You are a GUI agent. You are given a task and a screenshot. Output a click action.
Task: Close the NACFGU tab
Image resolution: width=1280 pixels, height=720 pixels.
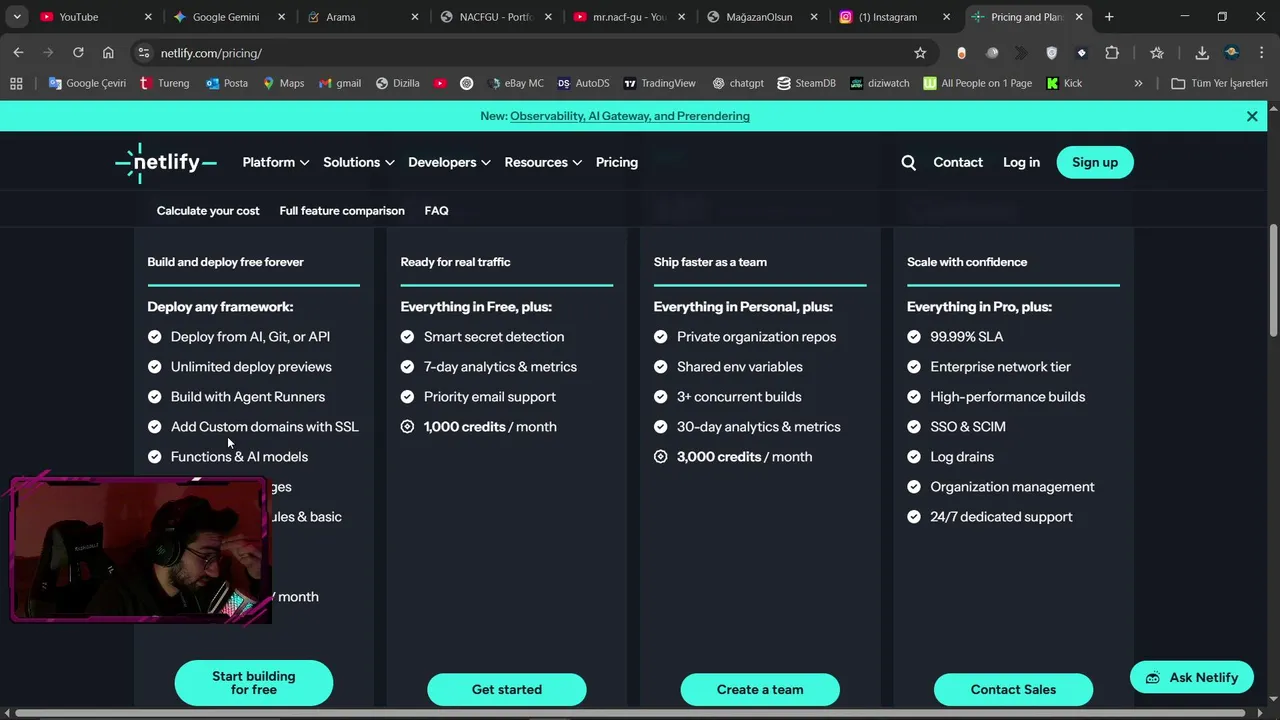[x=548, y=17]
